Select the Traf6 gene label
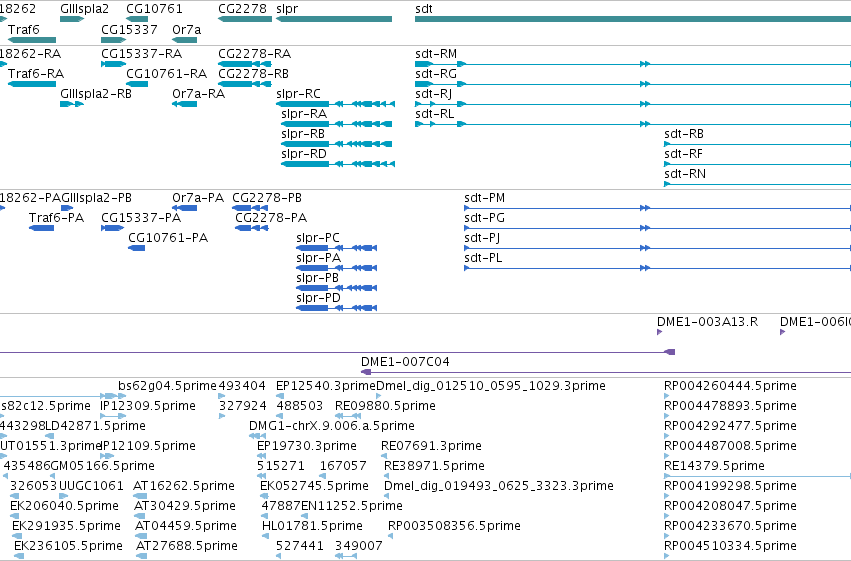The image size is (851, 561). tap(24, 29)
